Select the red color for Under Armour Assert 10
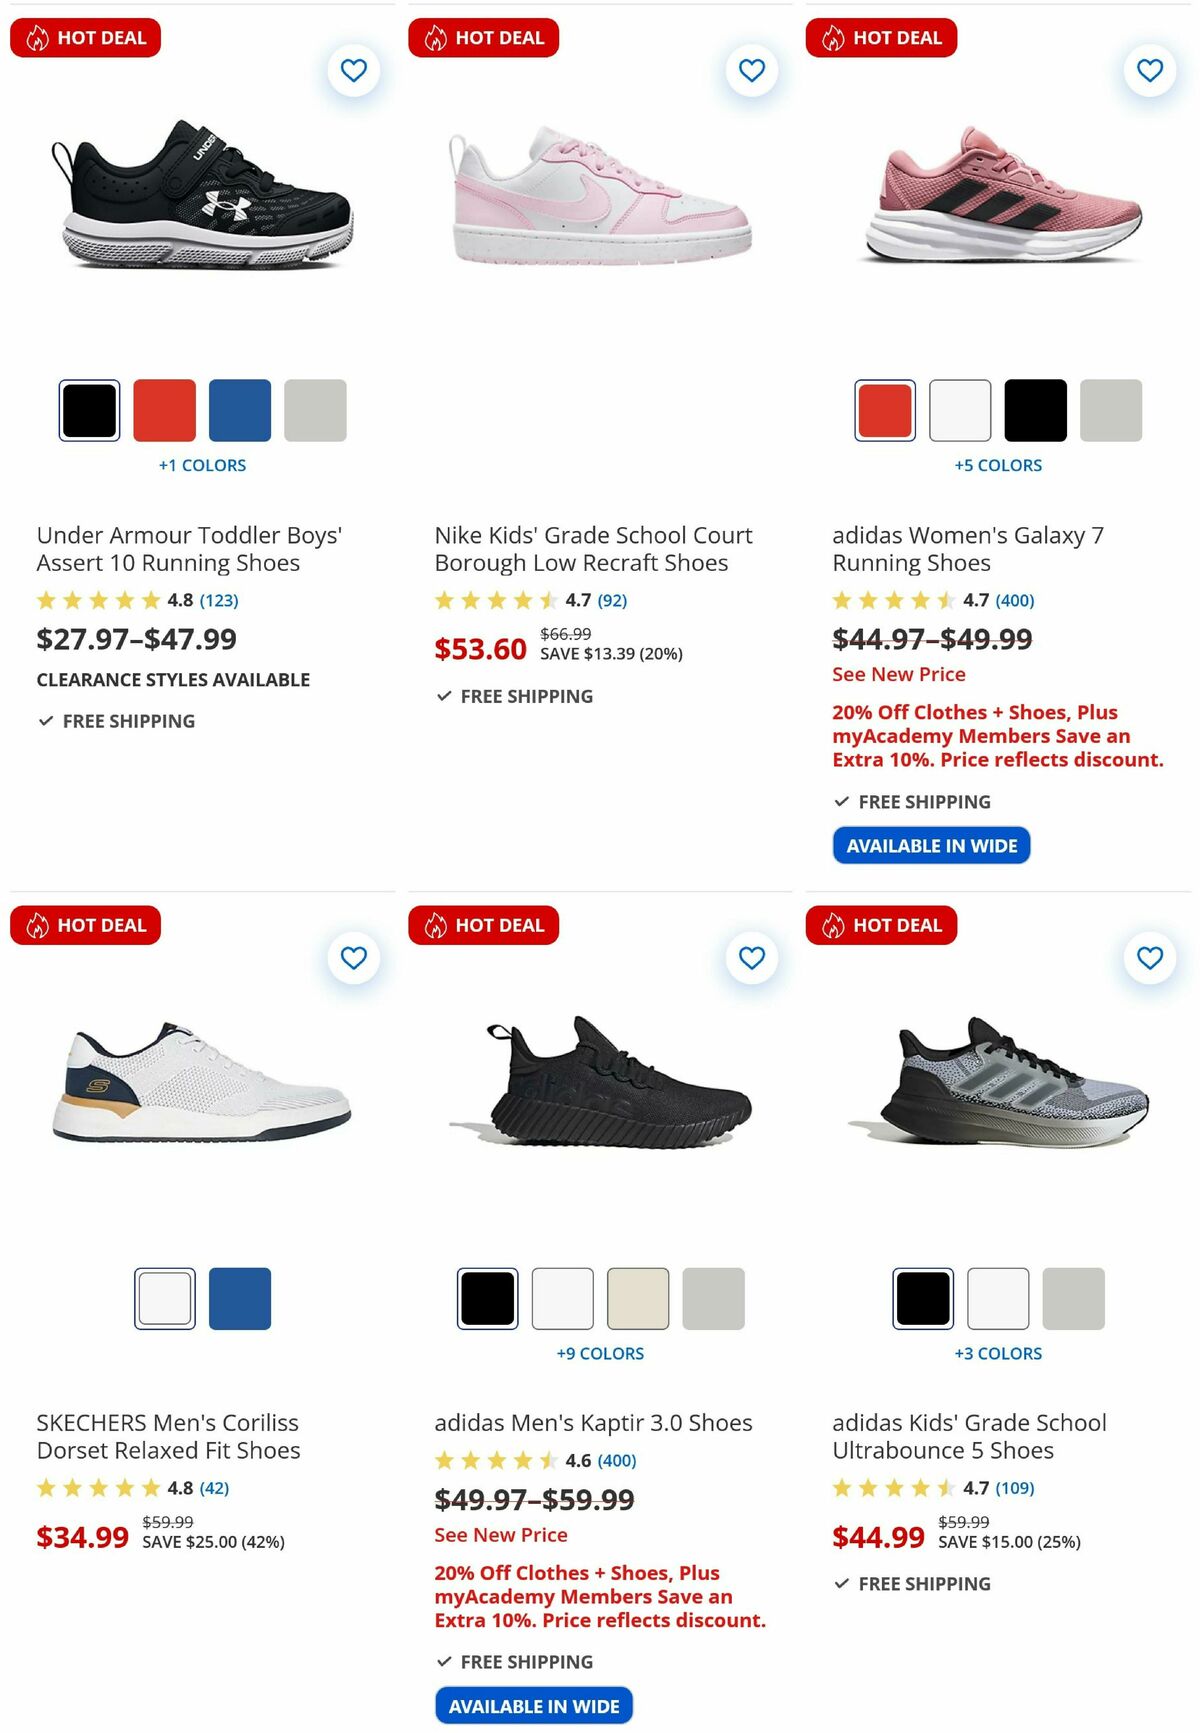Screen dimensions: 1200x1733 (164, 411)
